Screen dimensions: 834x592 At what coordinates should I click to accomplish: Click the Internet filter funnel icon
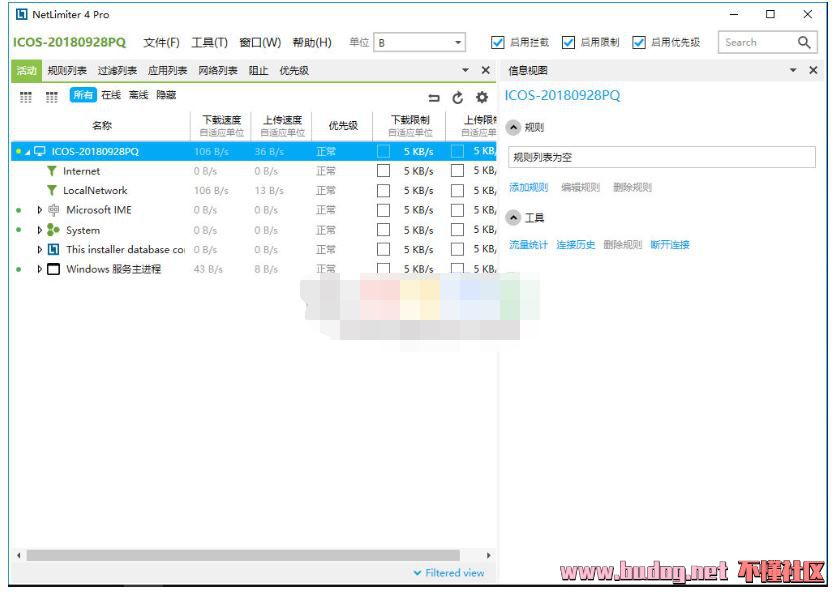52,171
